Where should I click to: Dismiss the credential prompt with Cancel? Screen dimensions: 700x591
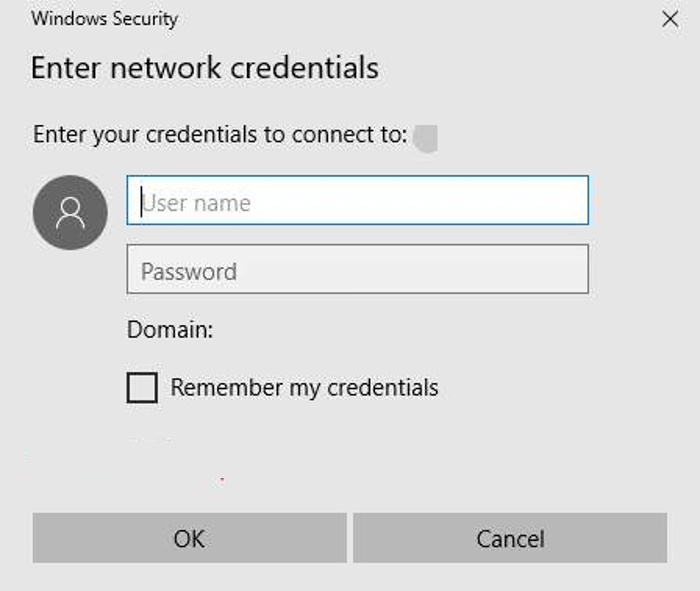pyautogui.click(x=510, y=538)
